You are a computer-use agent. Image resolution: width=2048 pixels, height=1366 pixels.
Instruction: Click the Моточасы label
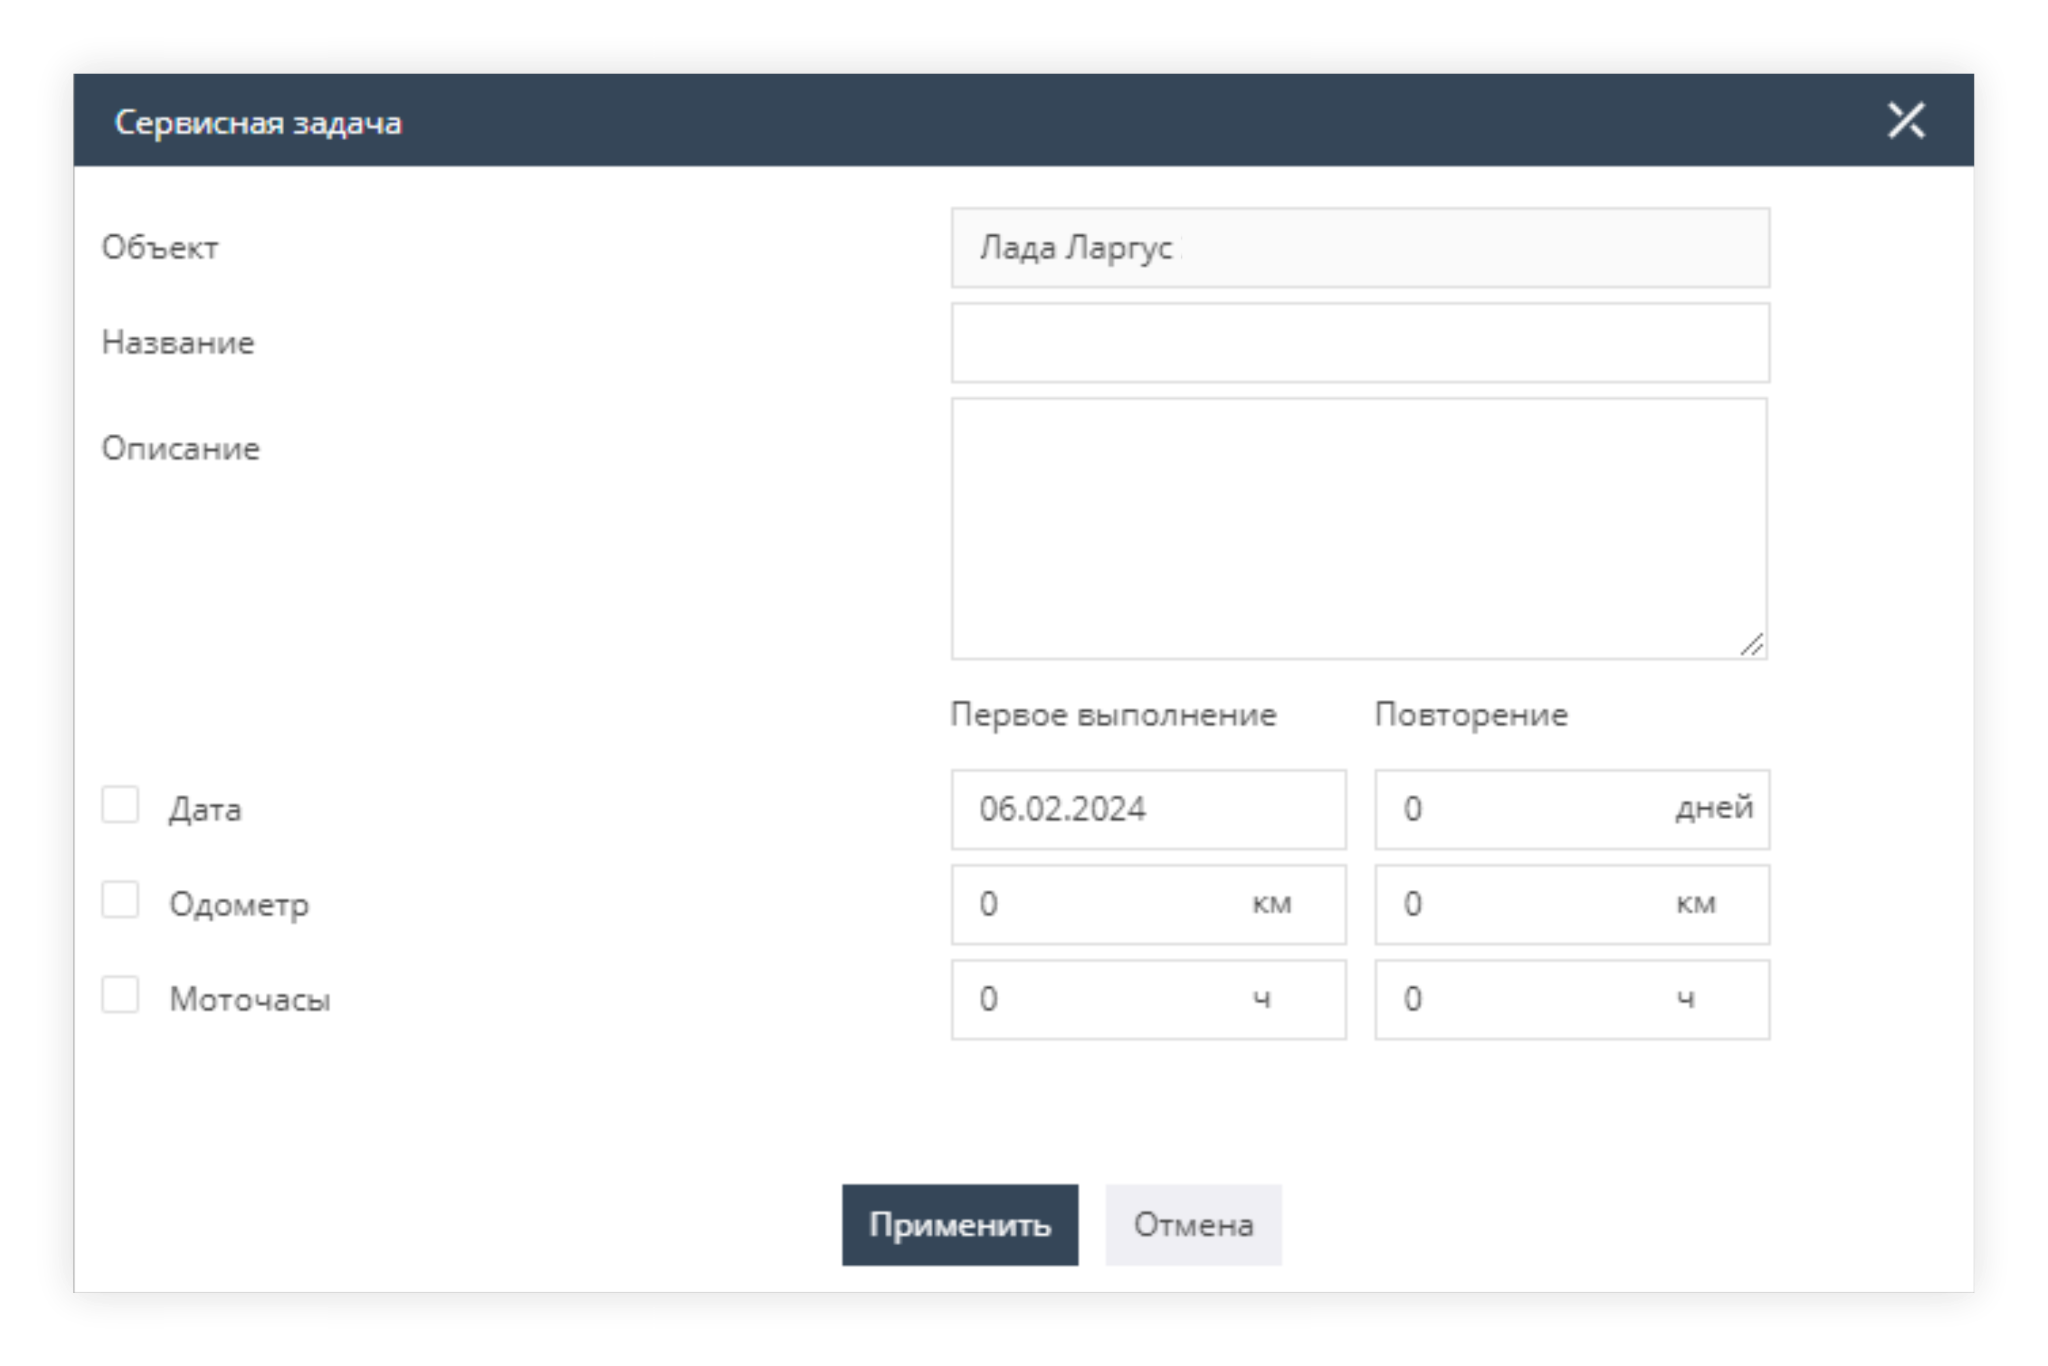coord(250,999)
